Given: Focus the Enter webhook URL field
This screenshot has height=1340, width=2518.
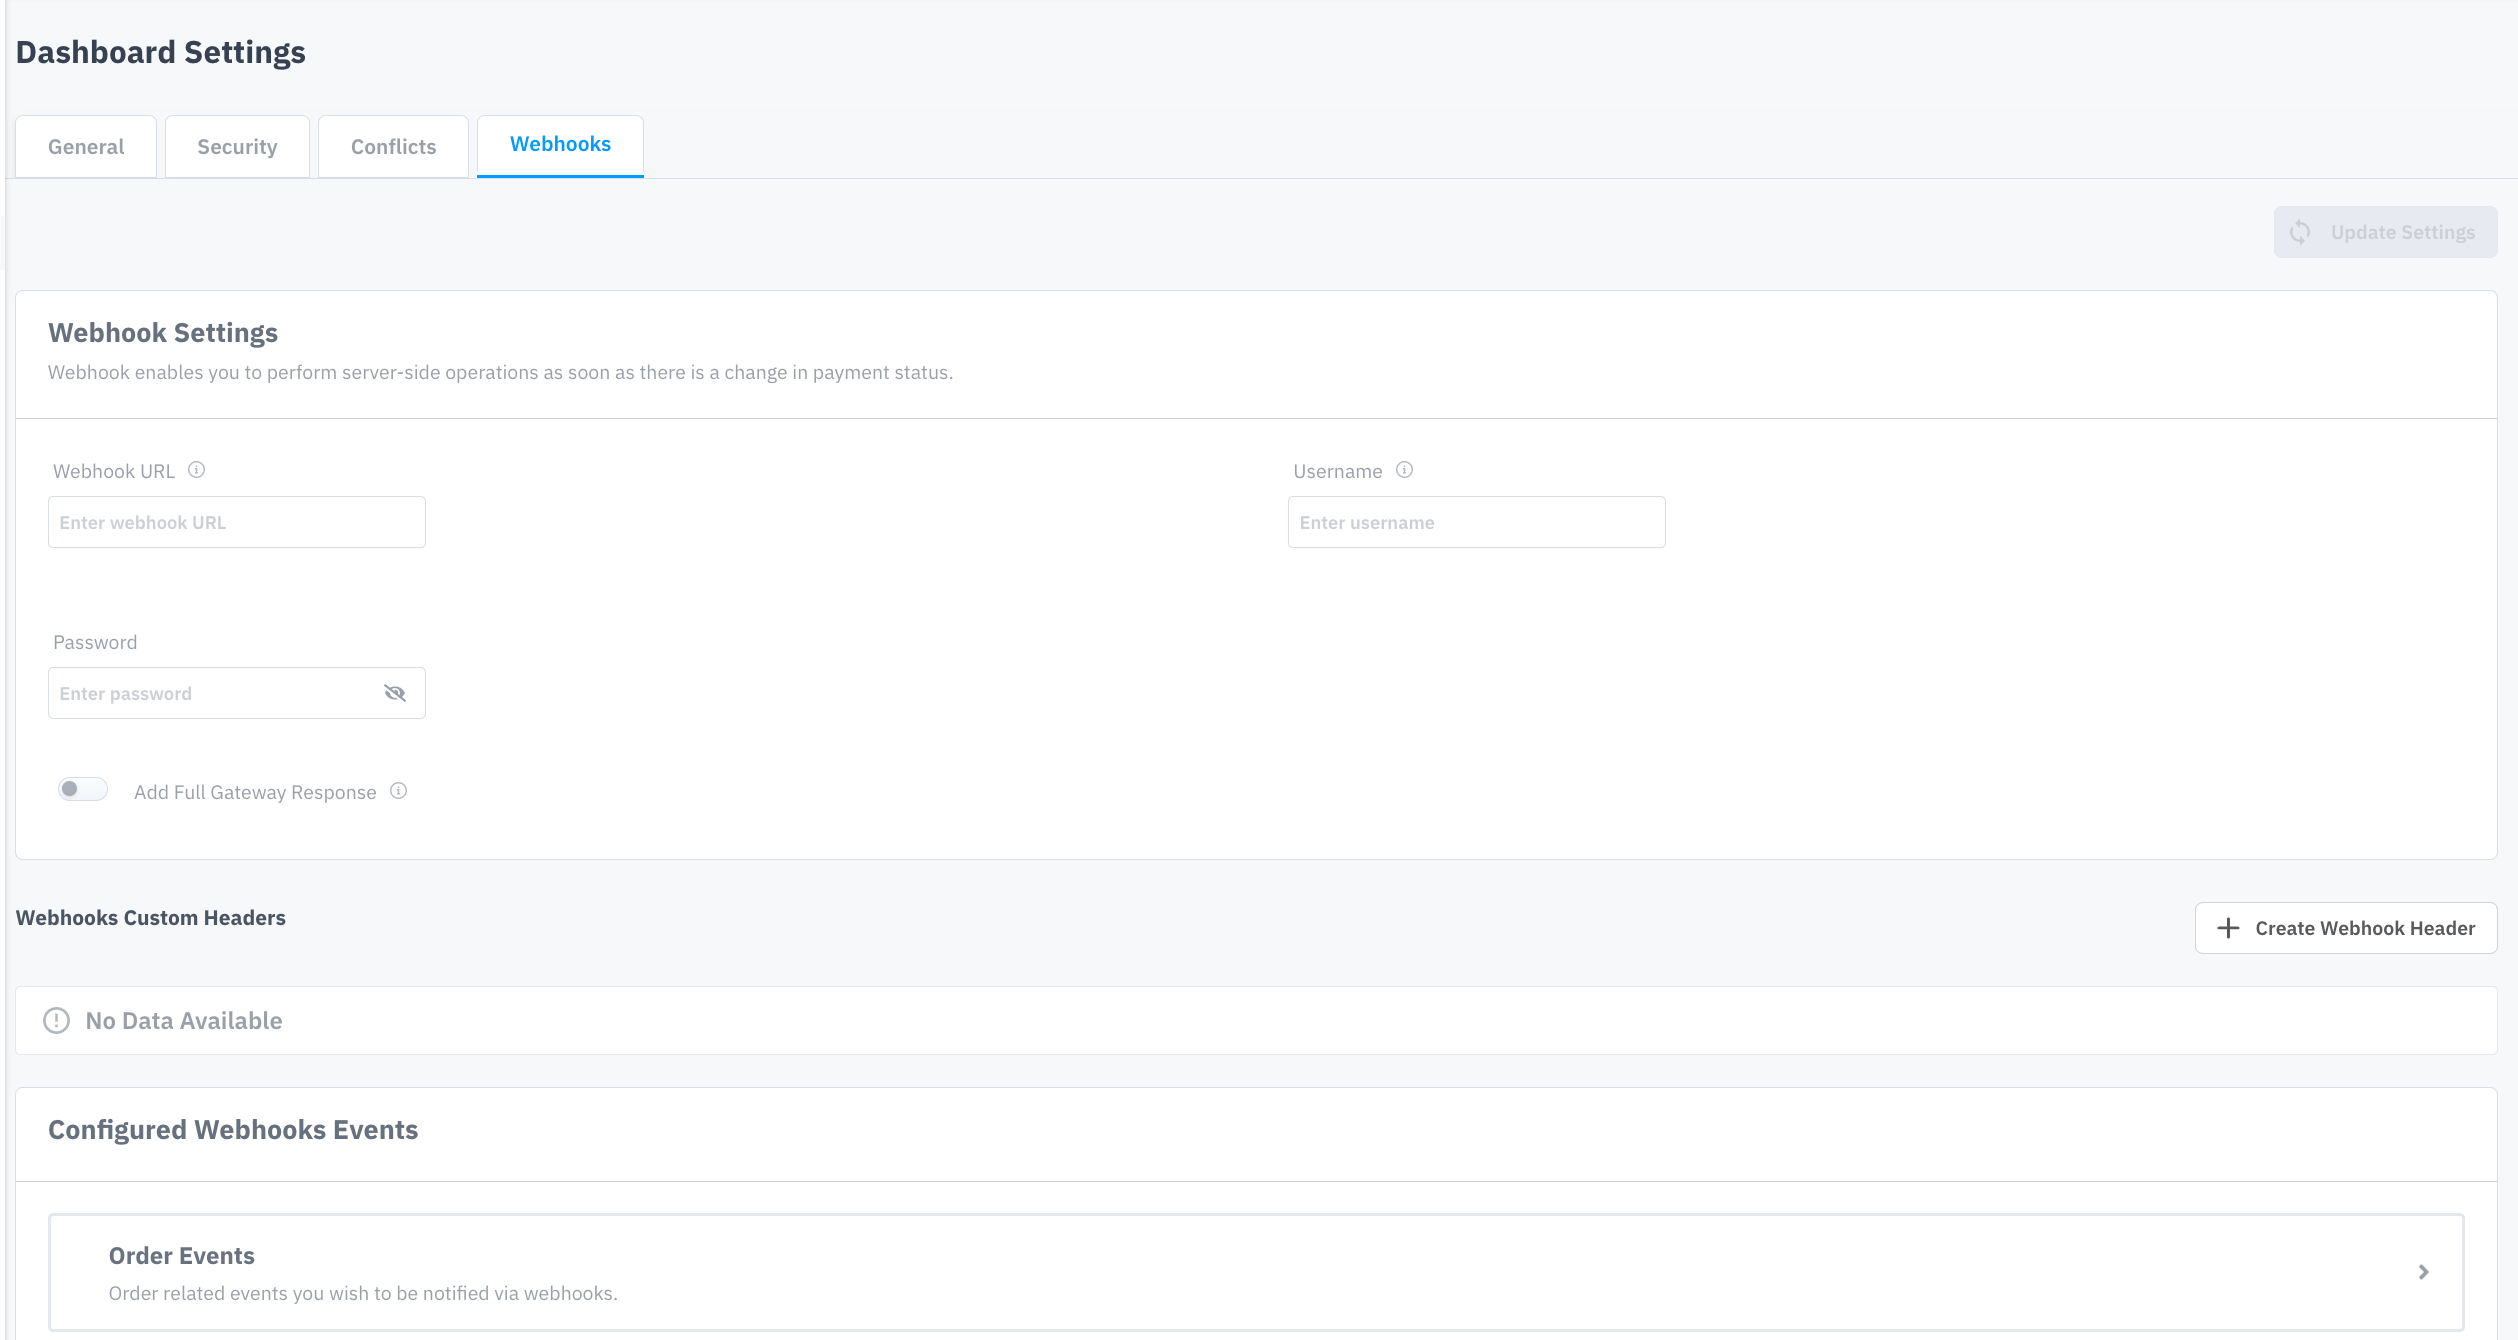Looking at the screenshot, I should point(237,522).
